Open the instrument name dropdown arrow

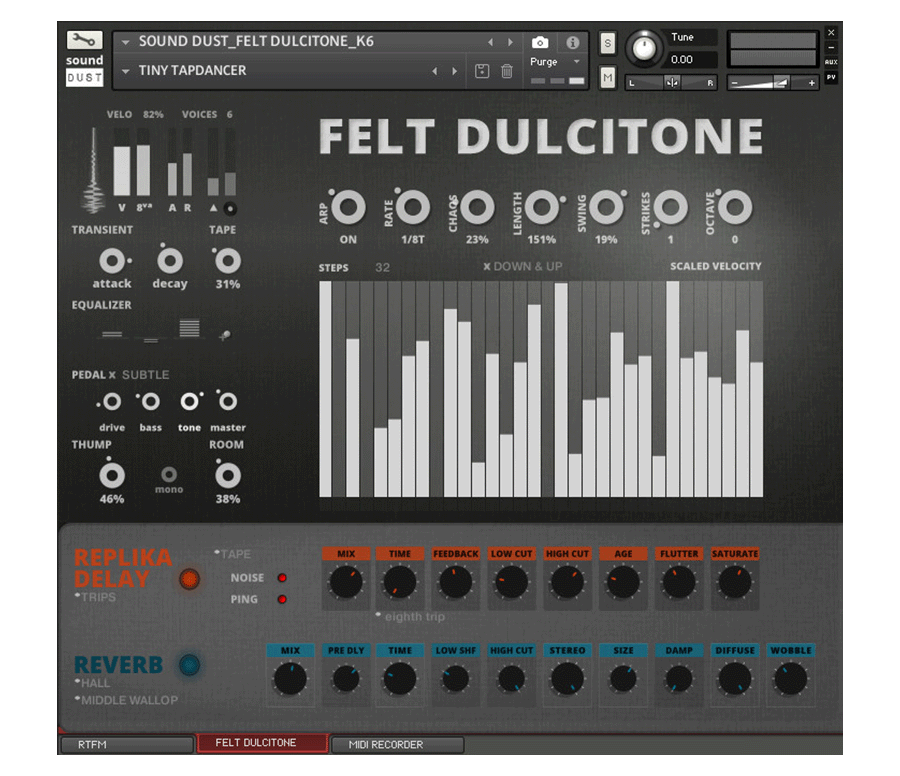click(125, 42)
